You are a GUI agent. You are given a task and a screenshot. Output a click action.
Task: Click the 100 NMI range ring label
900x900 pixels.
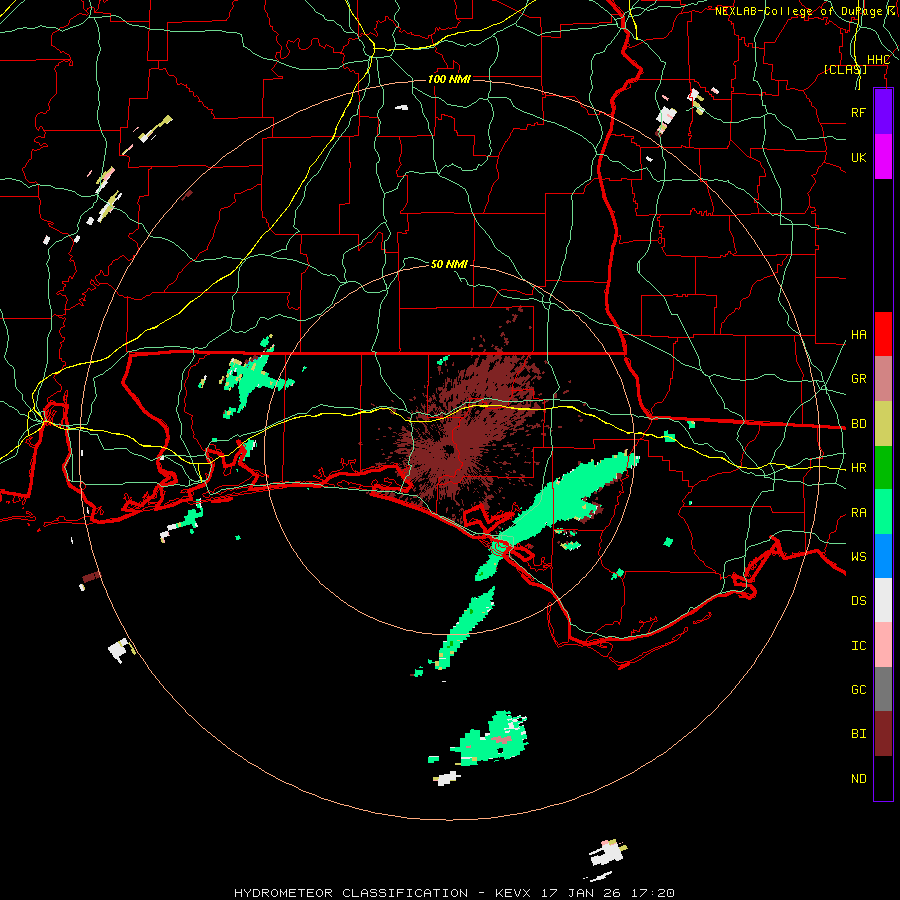[449, 79]
